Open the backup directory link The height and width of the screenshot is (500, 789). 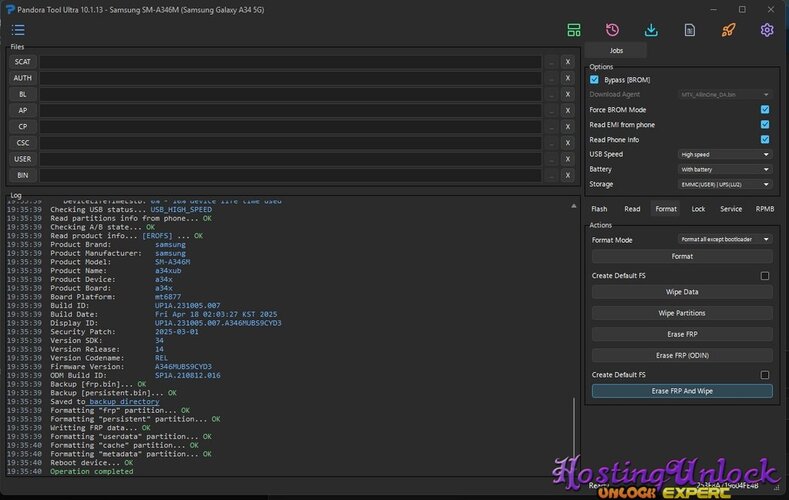click(123, 401)
